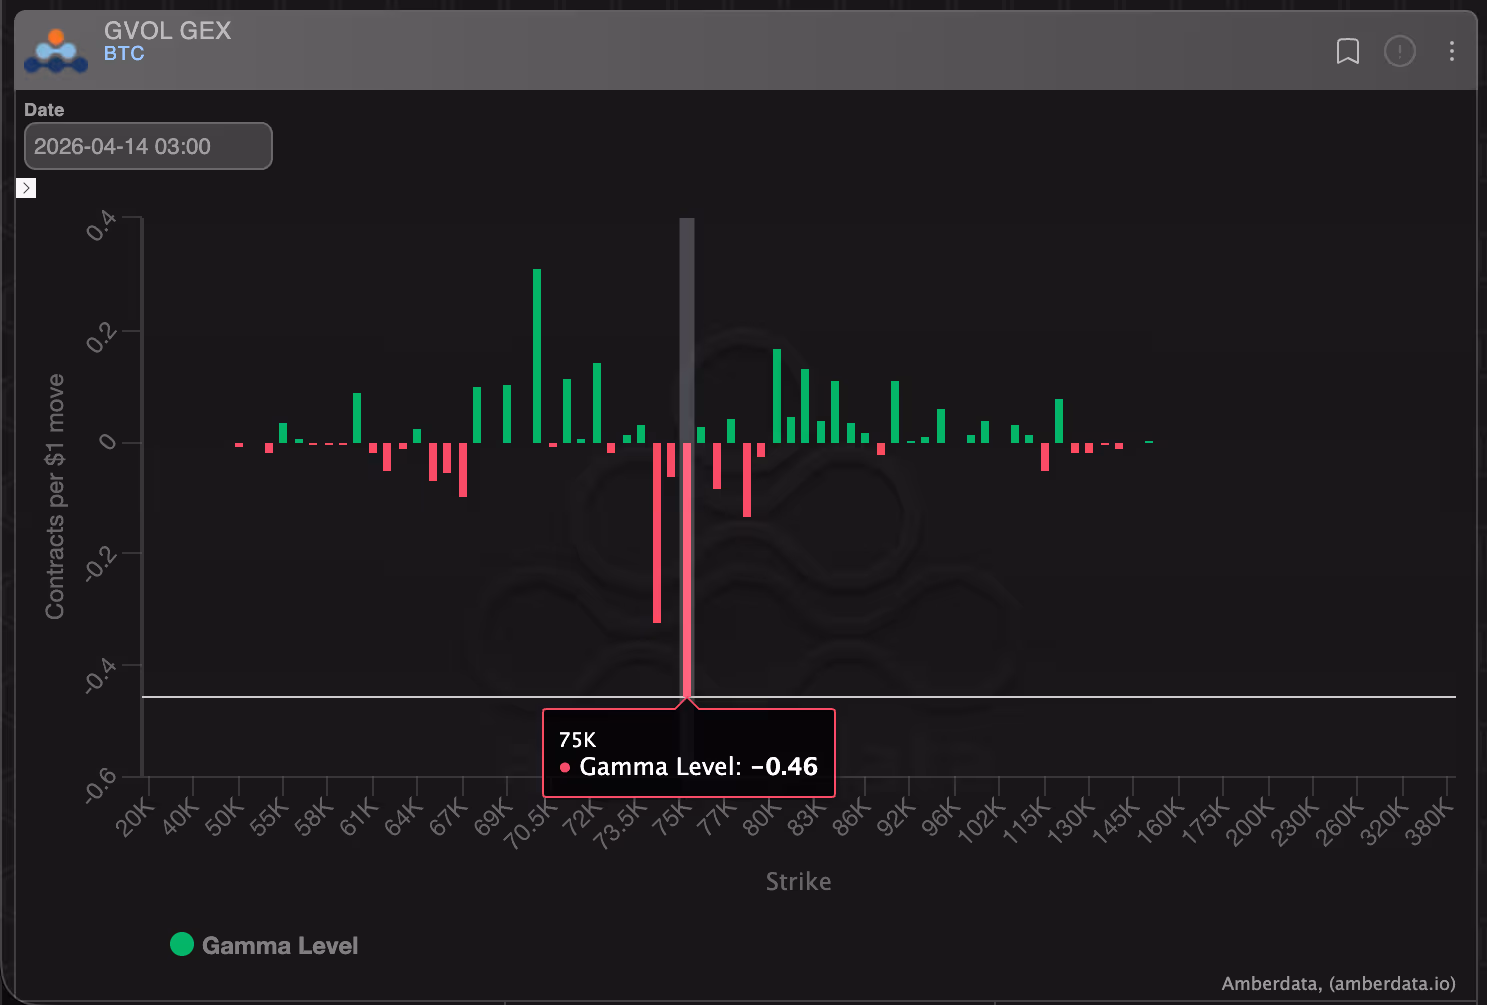
Task: Click the GVOL GEX title text
Action: pos(167,31)
